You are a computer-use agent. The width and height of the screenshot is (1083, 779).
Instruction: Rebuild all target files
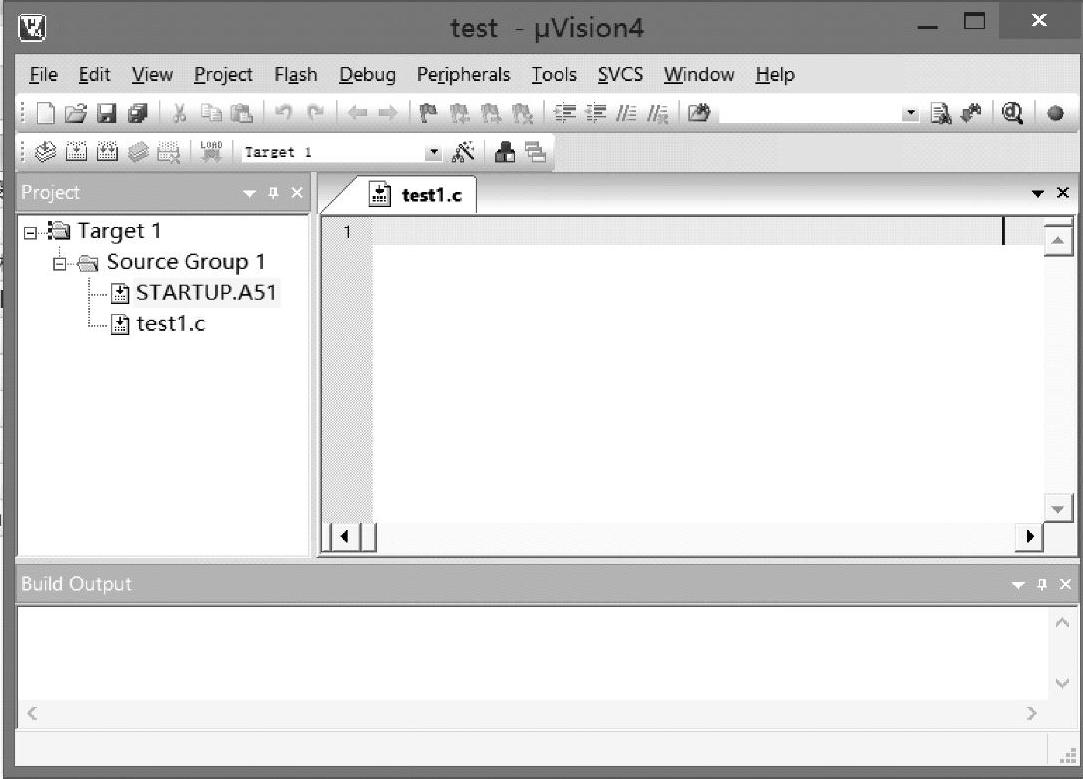107,151
